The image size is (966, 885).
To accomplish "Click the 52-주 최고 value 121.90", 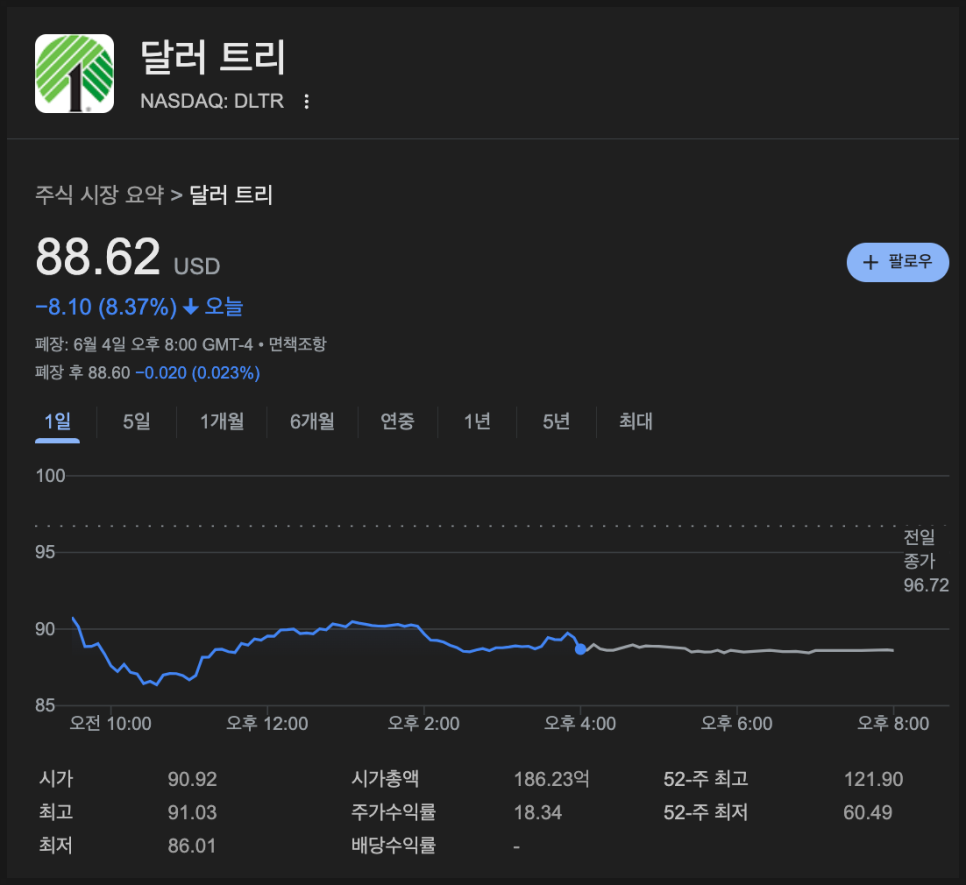I will coord(873,779).
